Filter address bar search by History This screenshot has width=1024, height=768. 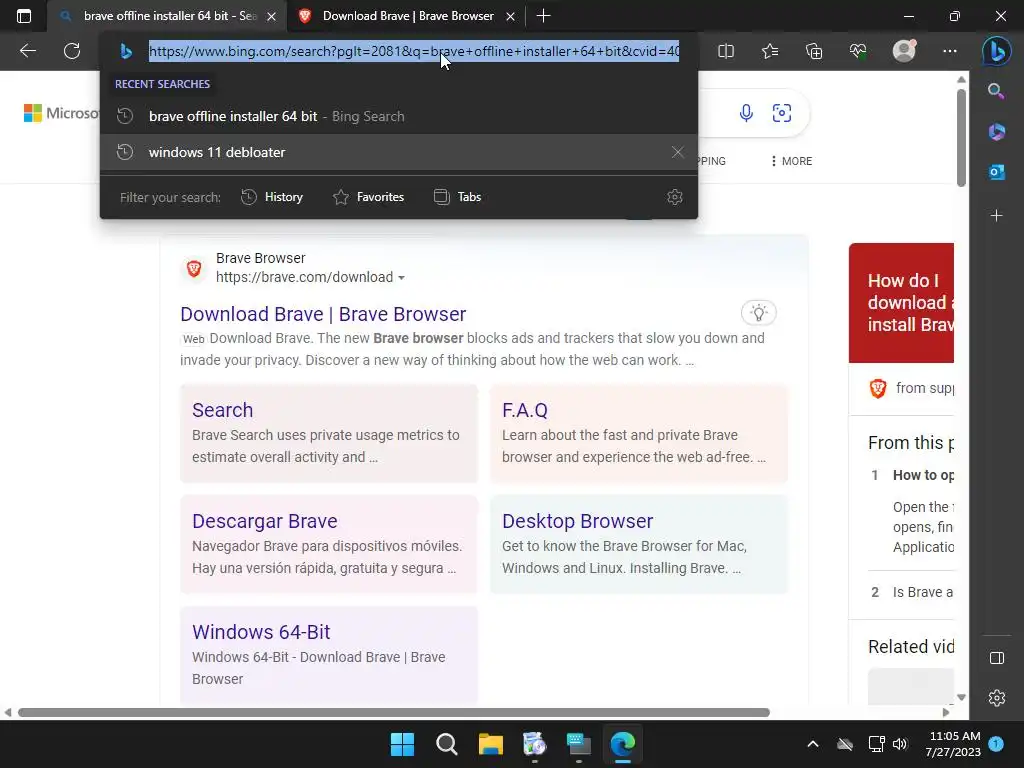click(x=272, y=197)
